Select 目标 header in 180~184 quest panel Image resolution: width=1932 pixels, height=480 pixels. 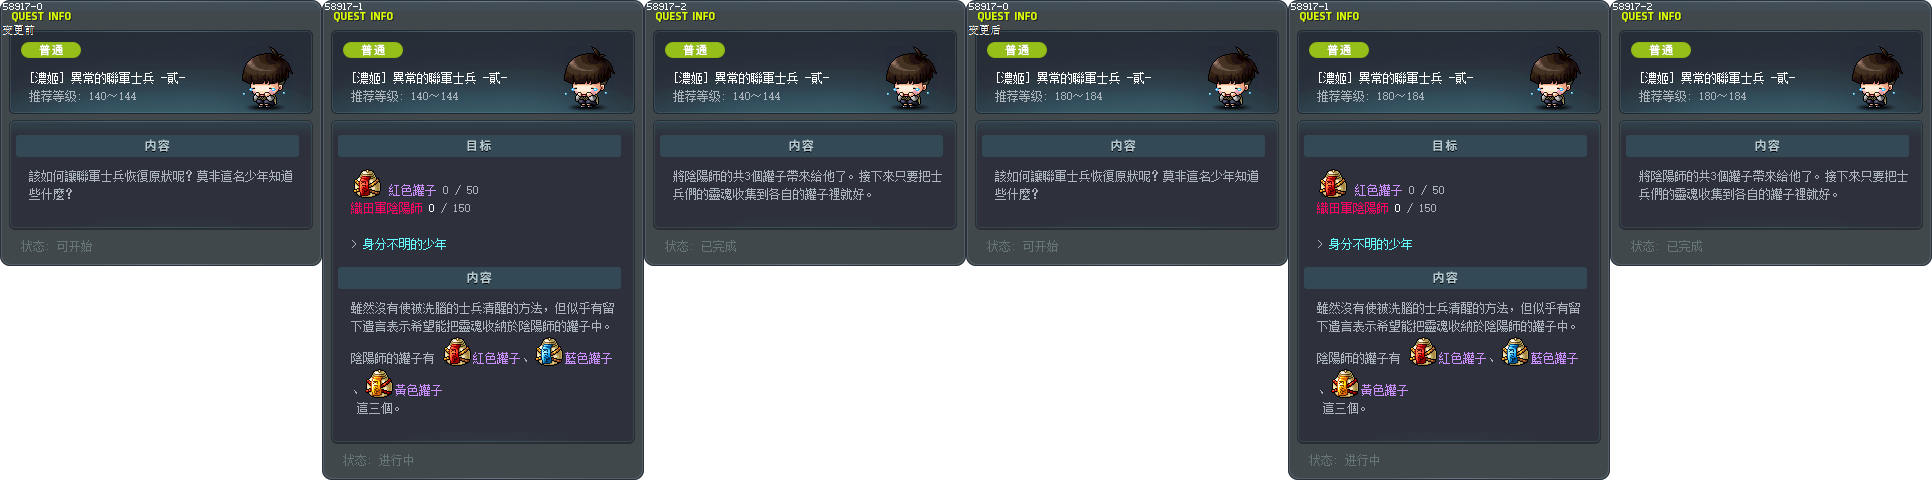pyautogui.click(x=1445, y=146)
